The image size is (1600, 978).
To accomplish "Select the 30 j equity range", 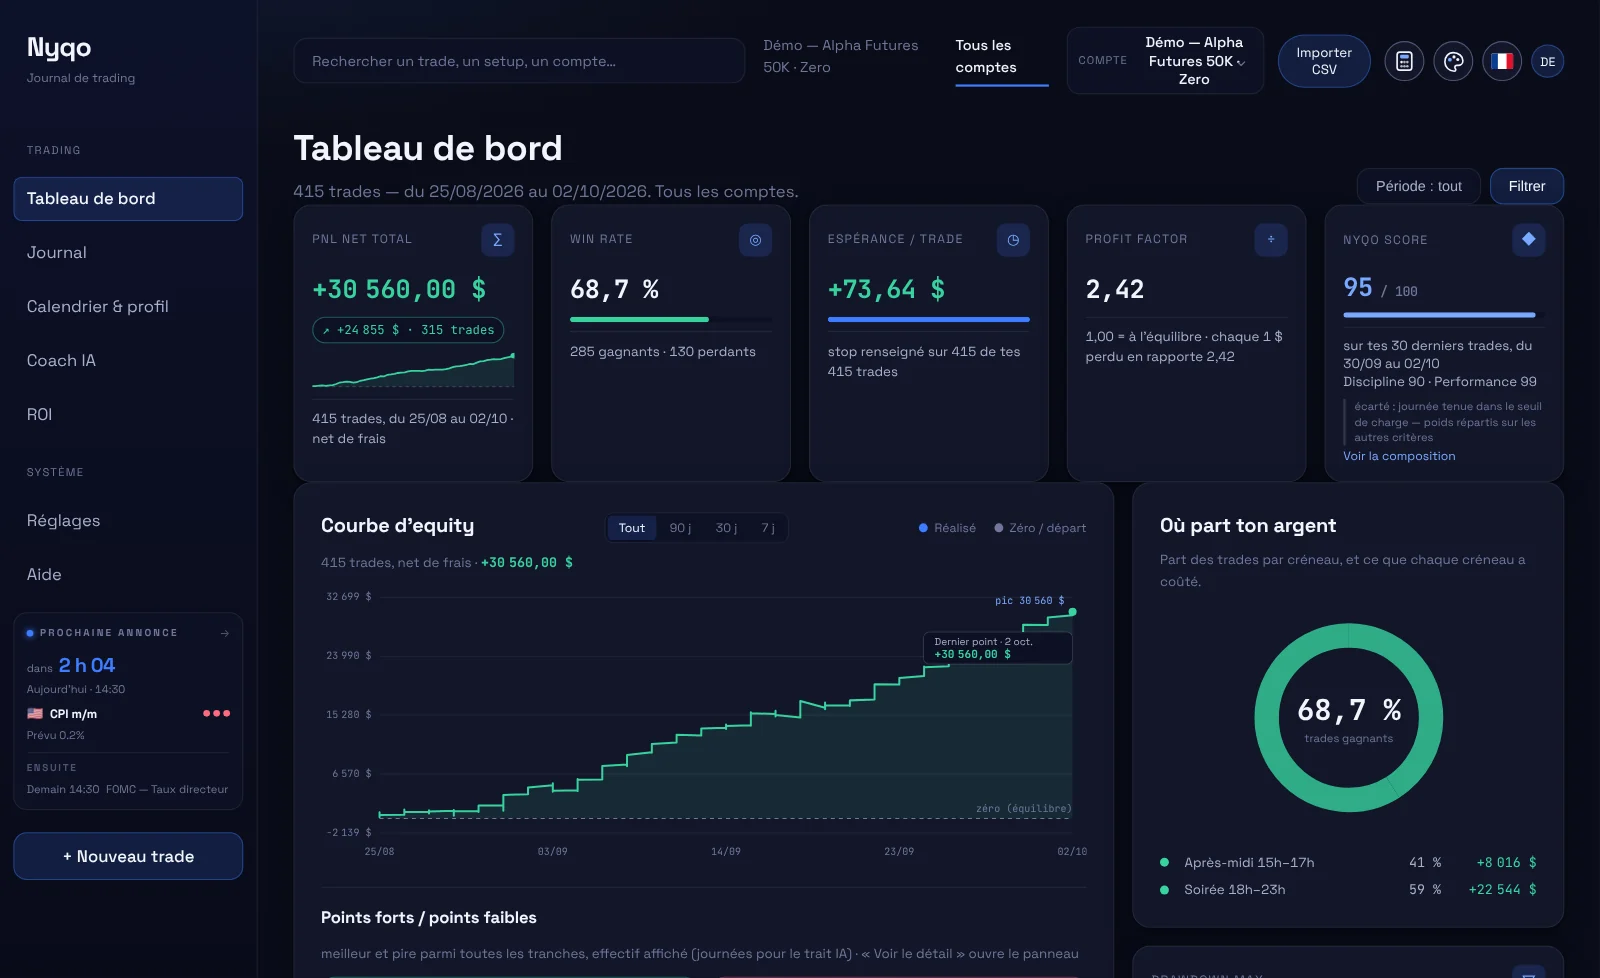I will click(727, 528).
